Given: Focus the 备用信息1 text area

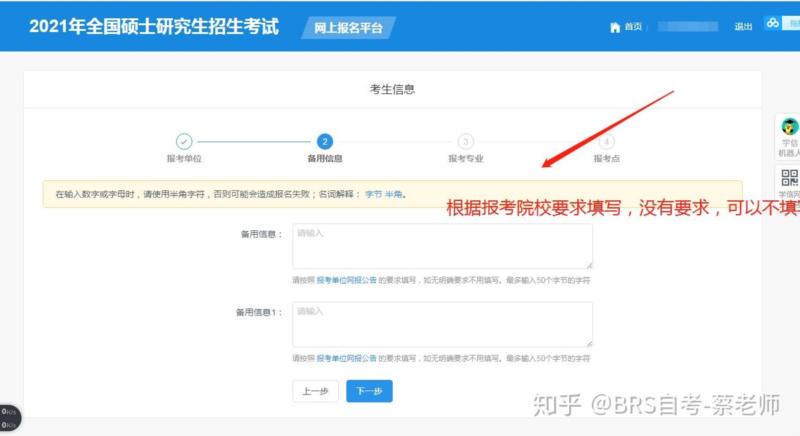Looking at the screenshot, I should [x=442, y=324].
